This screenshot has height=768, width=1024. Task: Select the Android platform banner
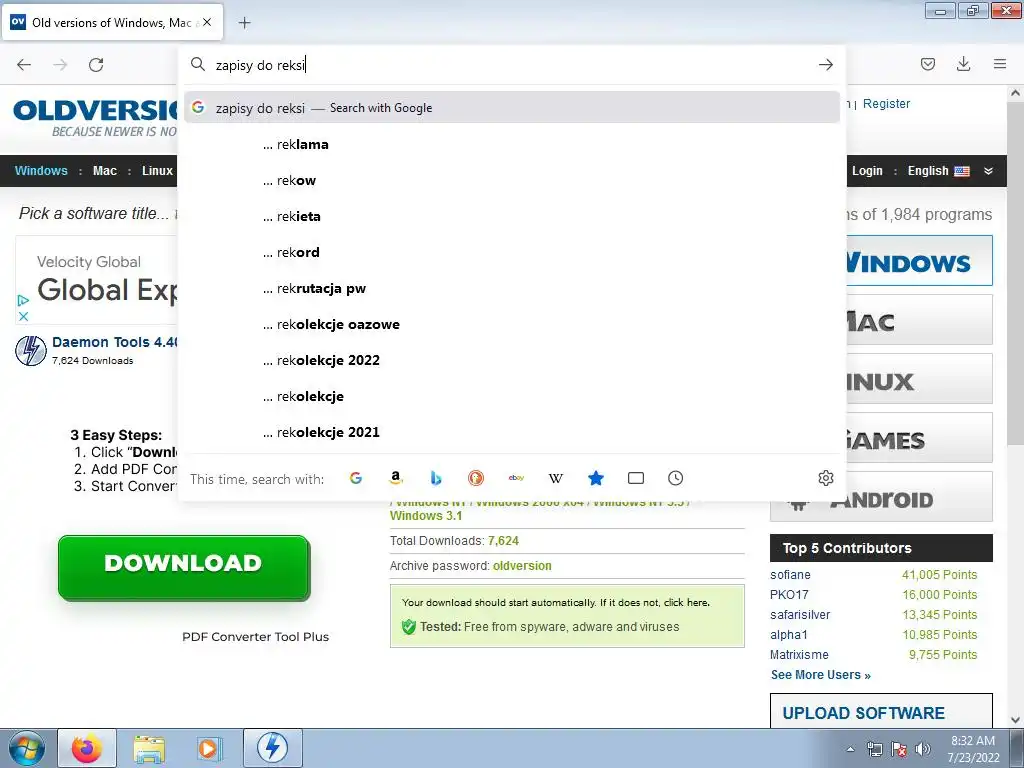pos(882,498)
